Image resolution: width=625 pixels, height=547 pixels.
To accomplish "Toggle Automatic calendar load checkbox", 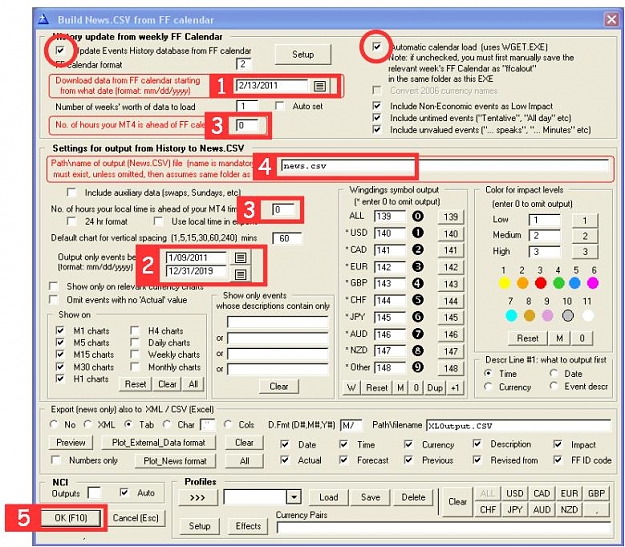I will click(x=377, y=47).
